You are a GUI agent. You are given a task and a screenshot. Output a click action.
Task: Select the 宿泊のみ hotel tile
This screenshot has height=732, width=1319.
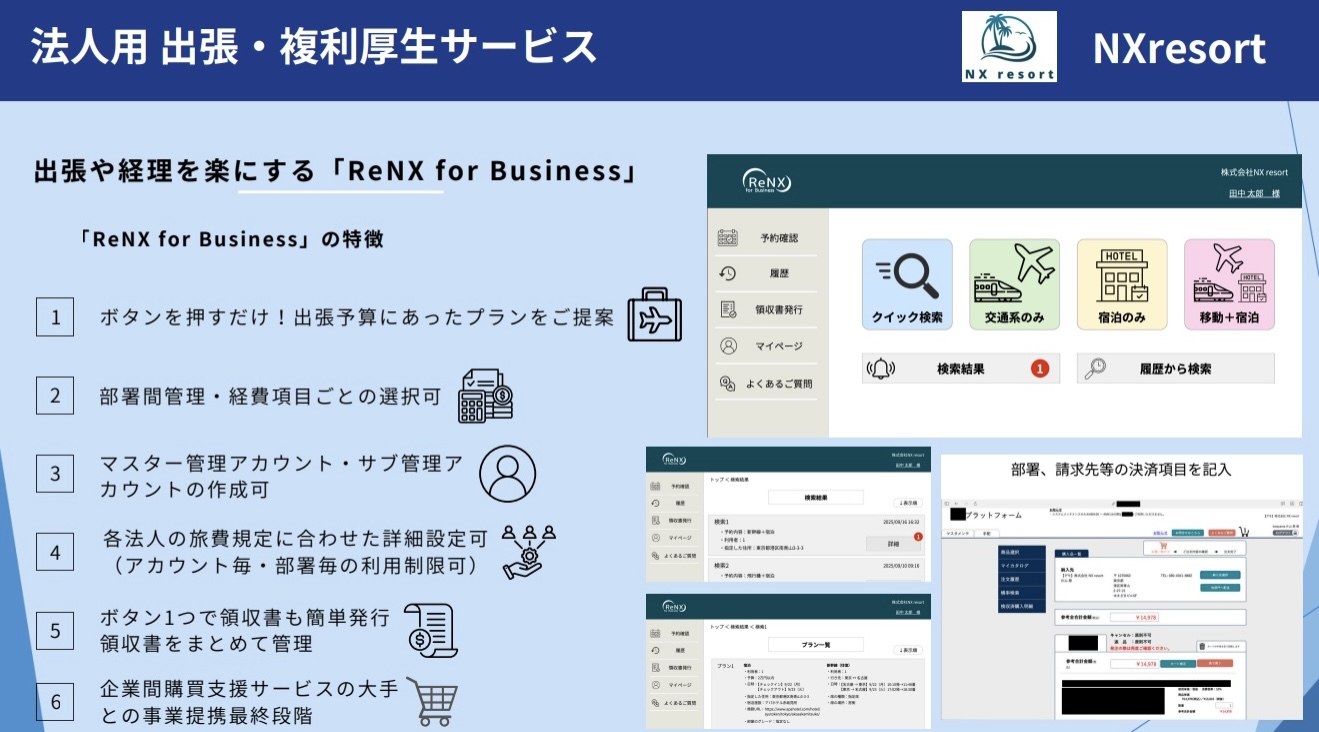1122,285
